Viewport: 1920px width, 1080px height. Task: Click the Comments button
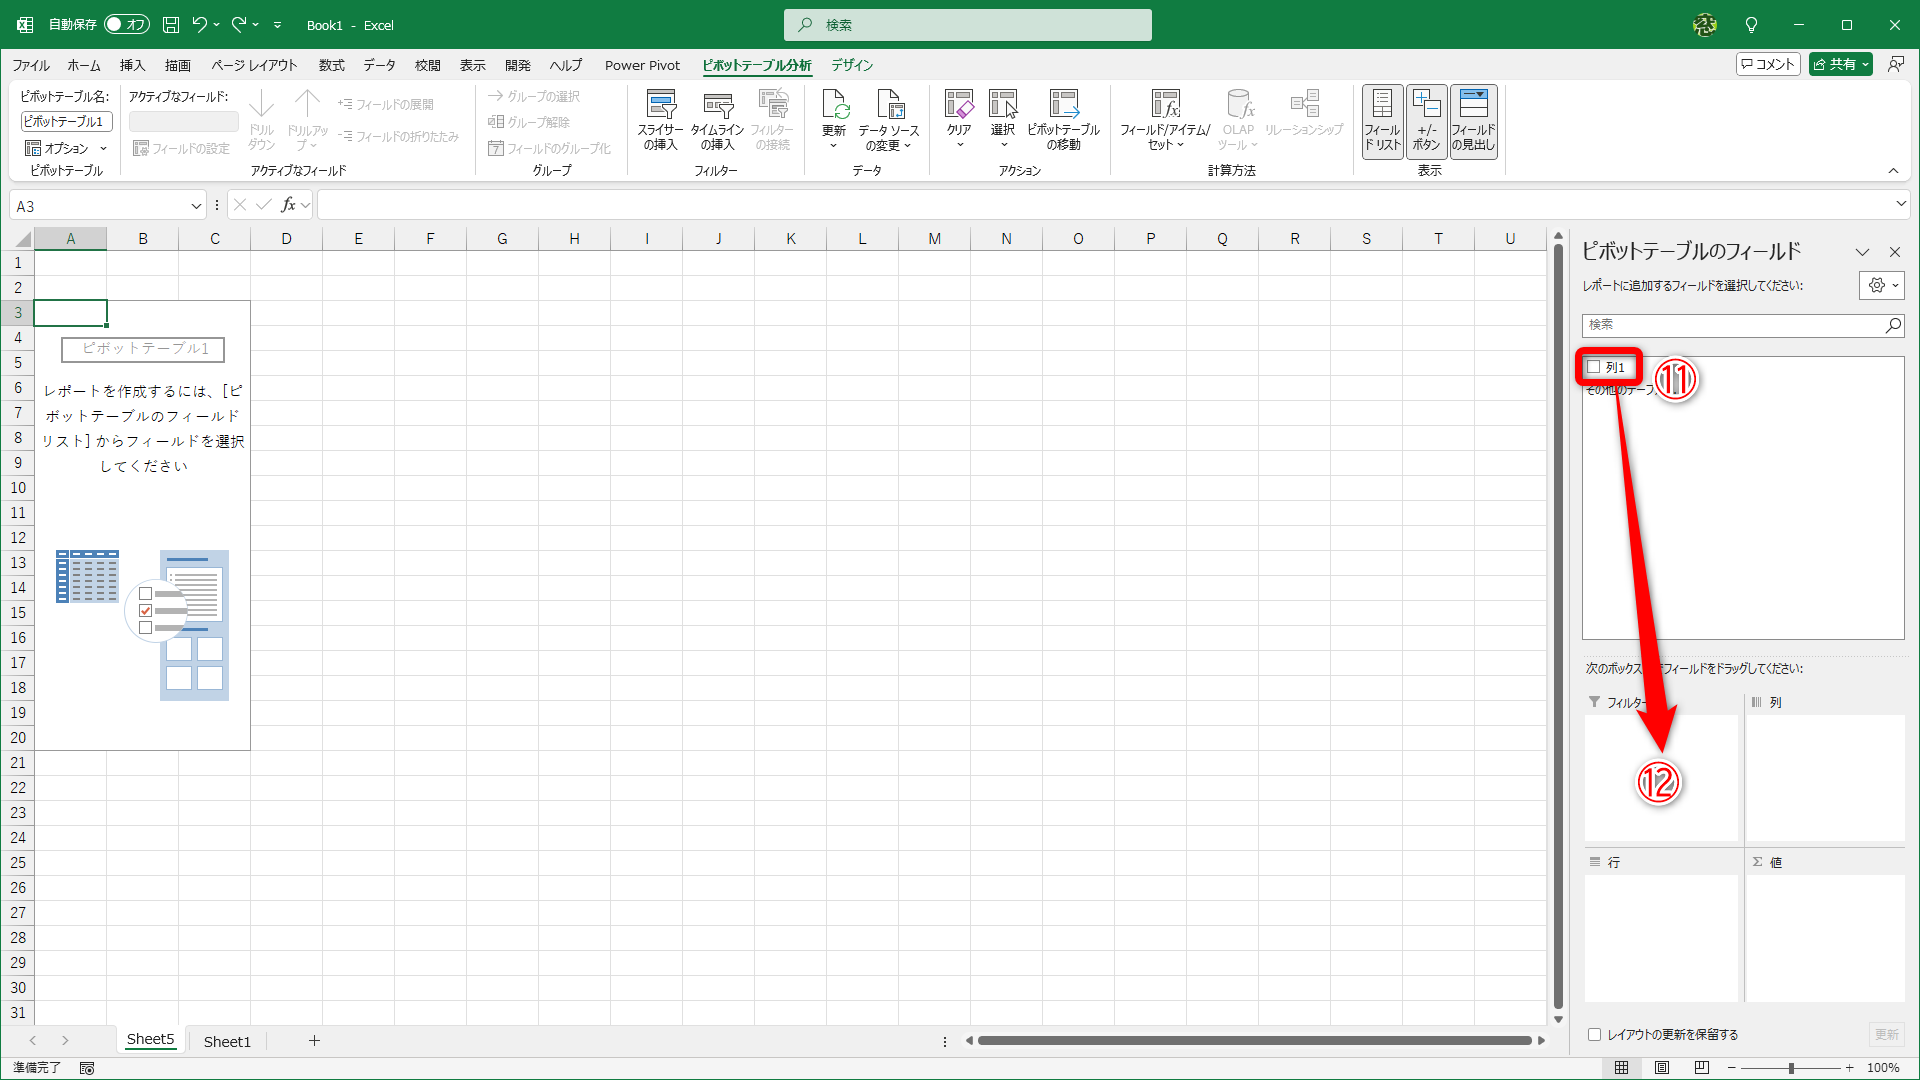(x=1768, y=64)
